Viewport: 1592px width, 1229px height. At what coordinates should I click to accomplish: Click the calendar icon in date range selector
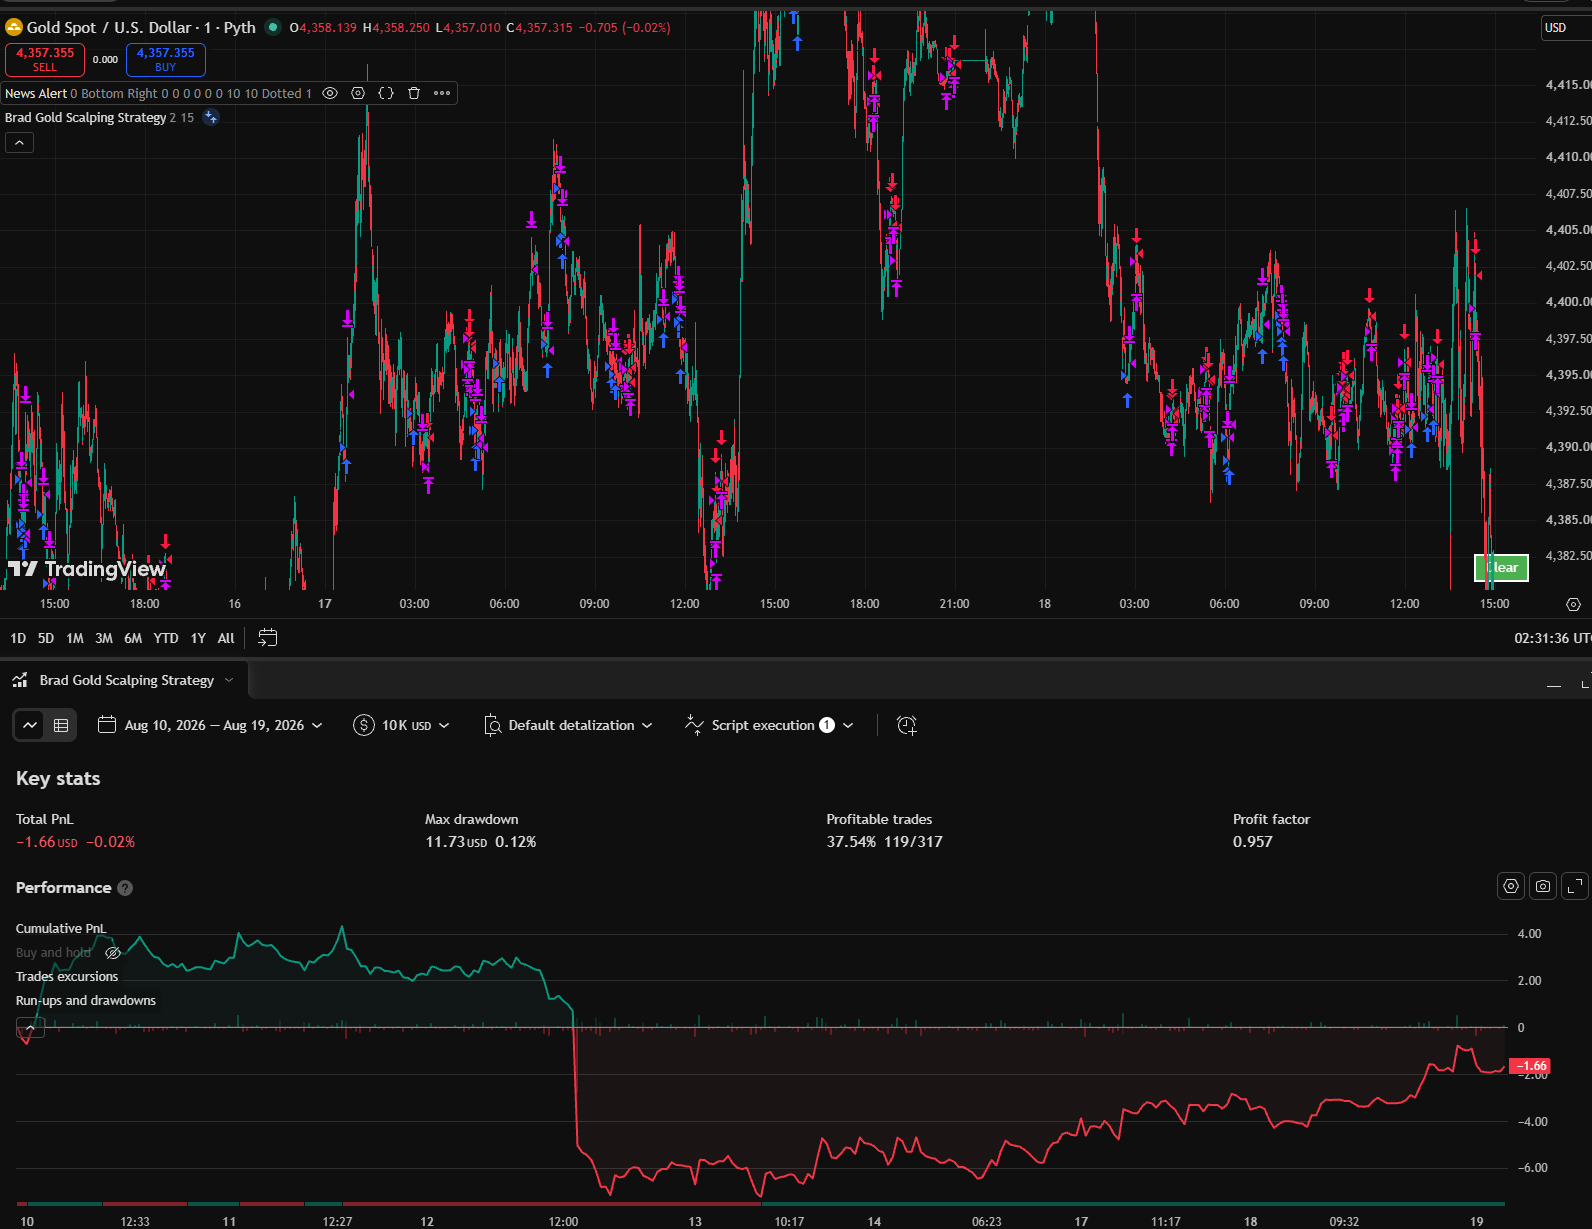pyautogui.click(x=107, y=725)
